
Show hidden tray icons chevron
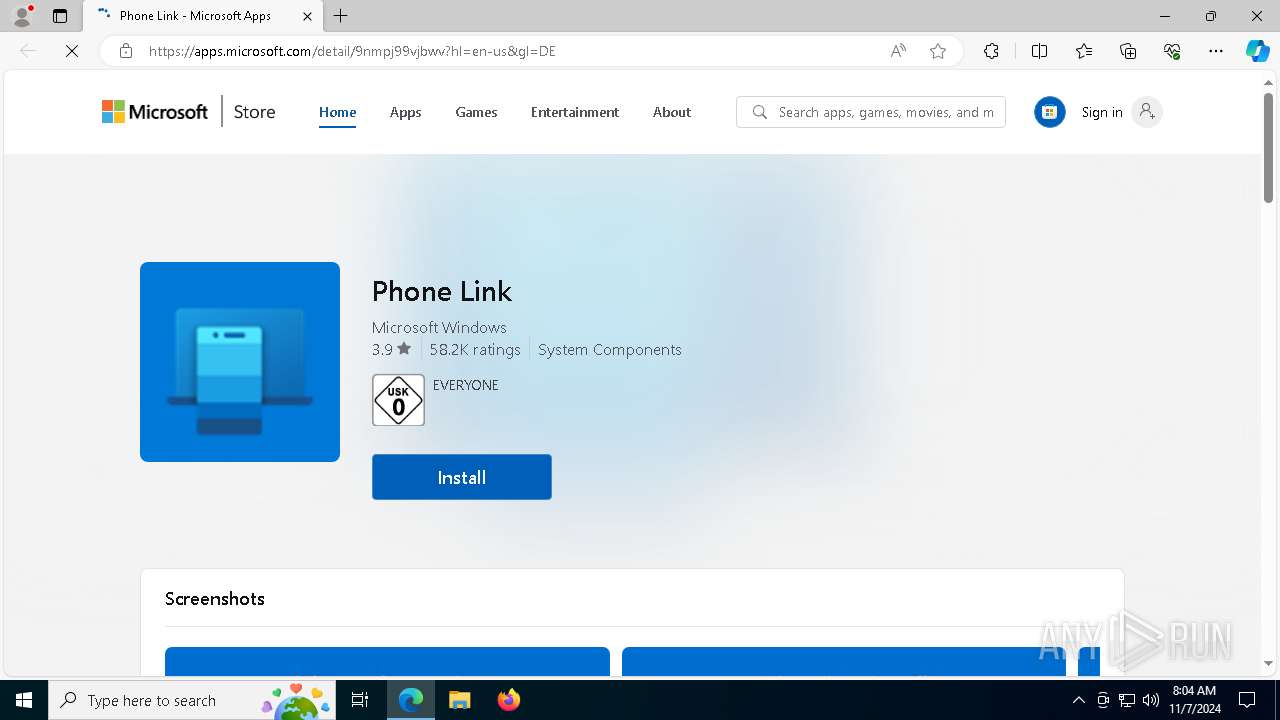pos(1078,700)
